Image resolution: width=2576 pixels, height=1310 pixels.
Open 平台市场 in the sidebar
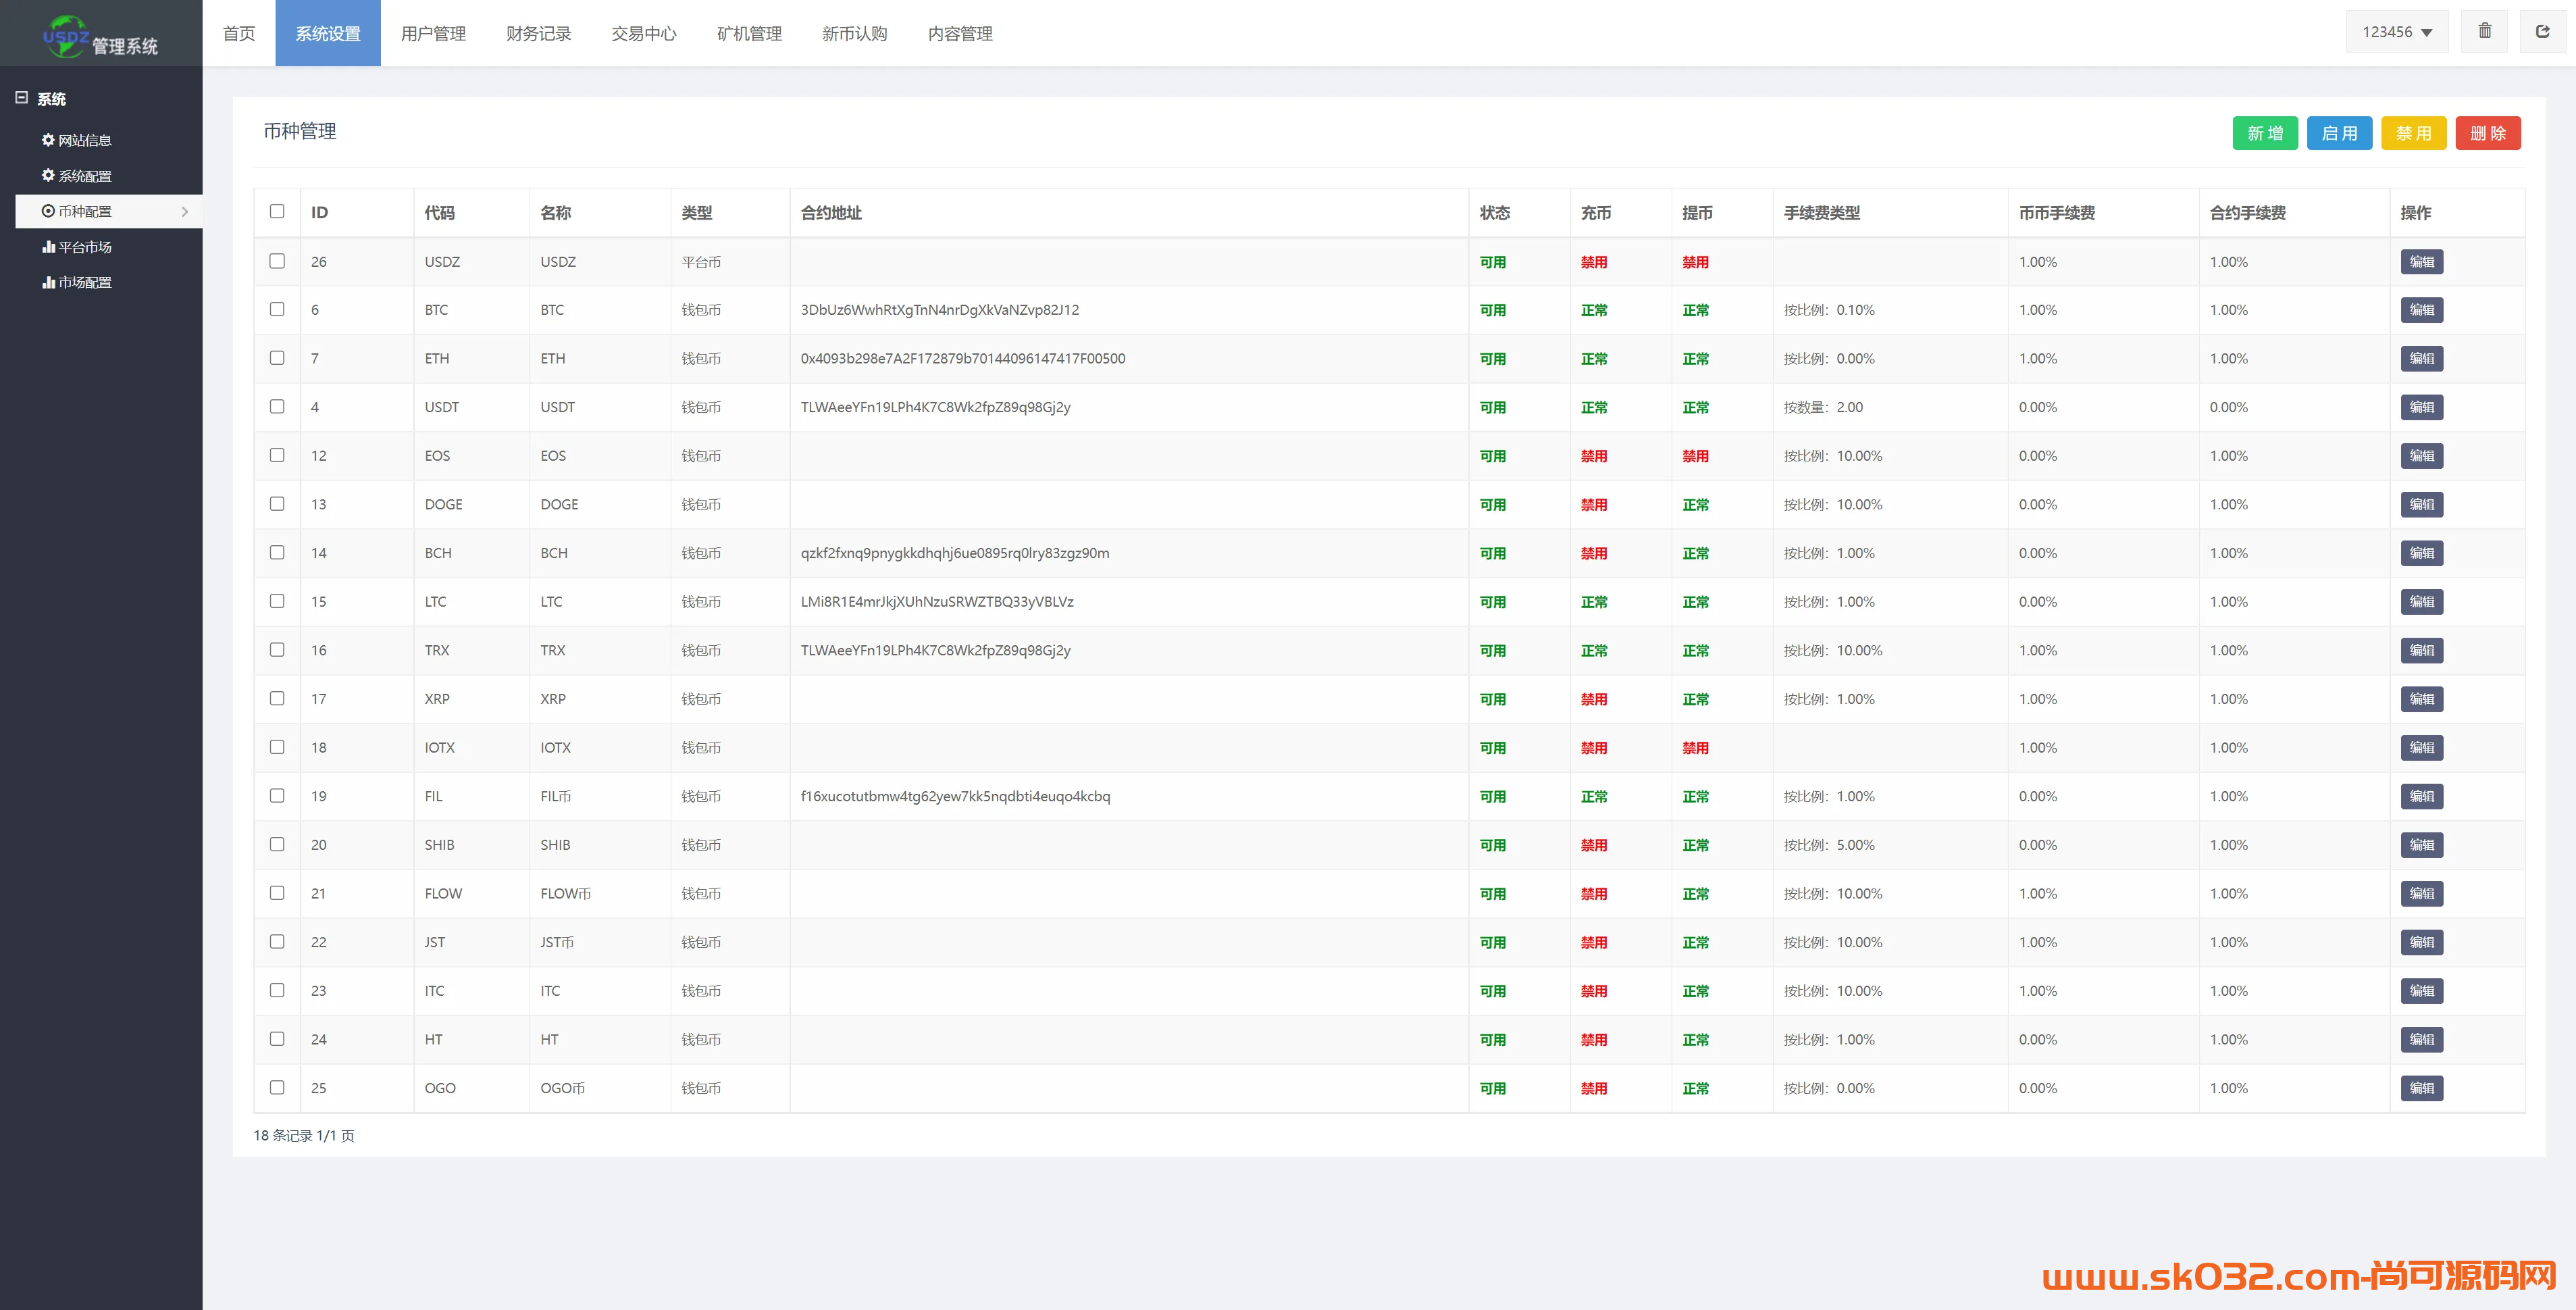pos(77,247)
